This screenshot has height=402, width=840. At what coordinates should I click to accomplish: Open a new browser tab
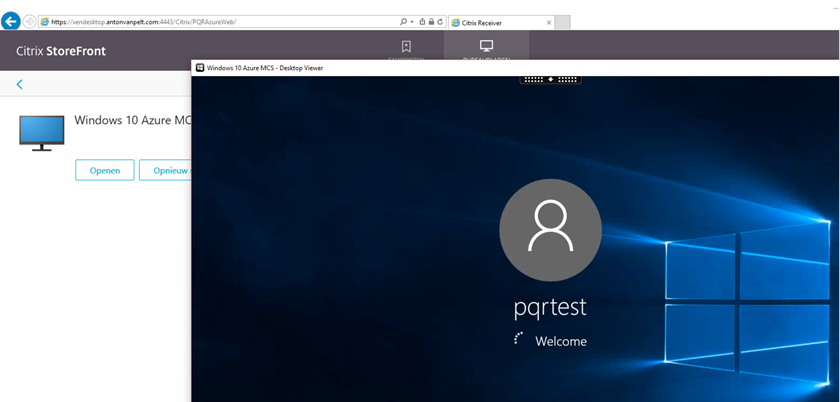[562, 23]
